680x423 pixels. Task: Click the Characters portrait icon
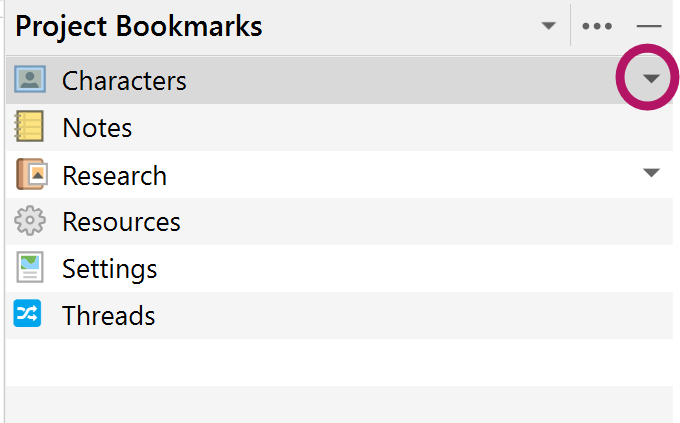pos(30,80)
